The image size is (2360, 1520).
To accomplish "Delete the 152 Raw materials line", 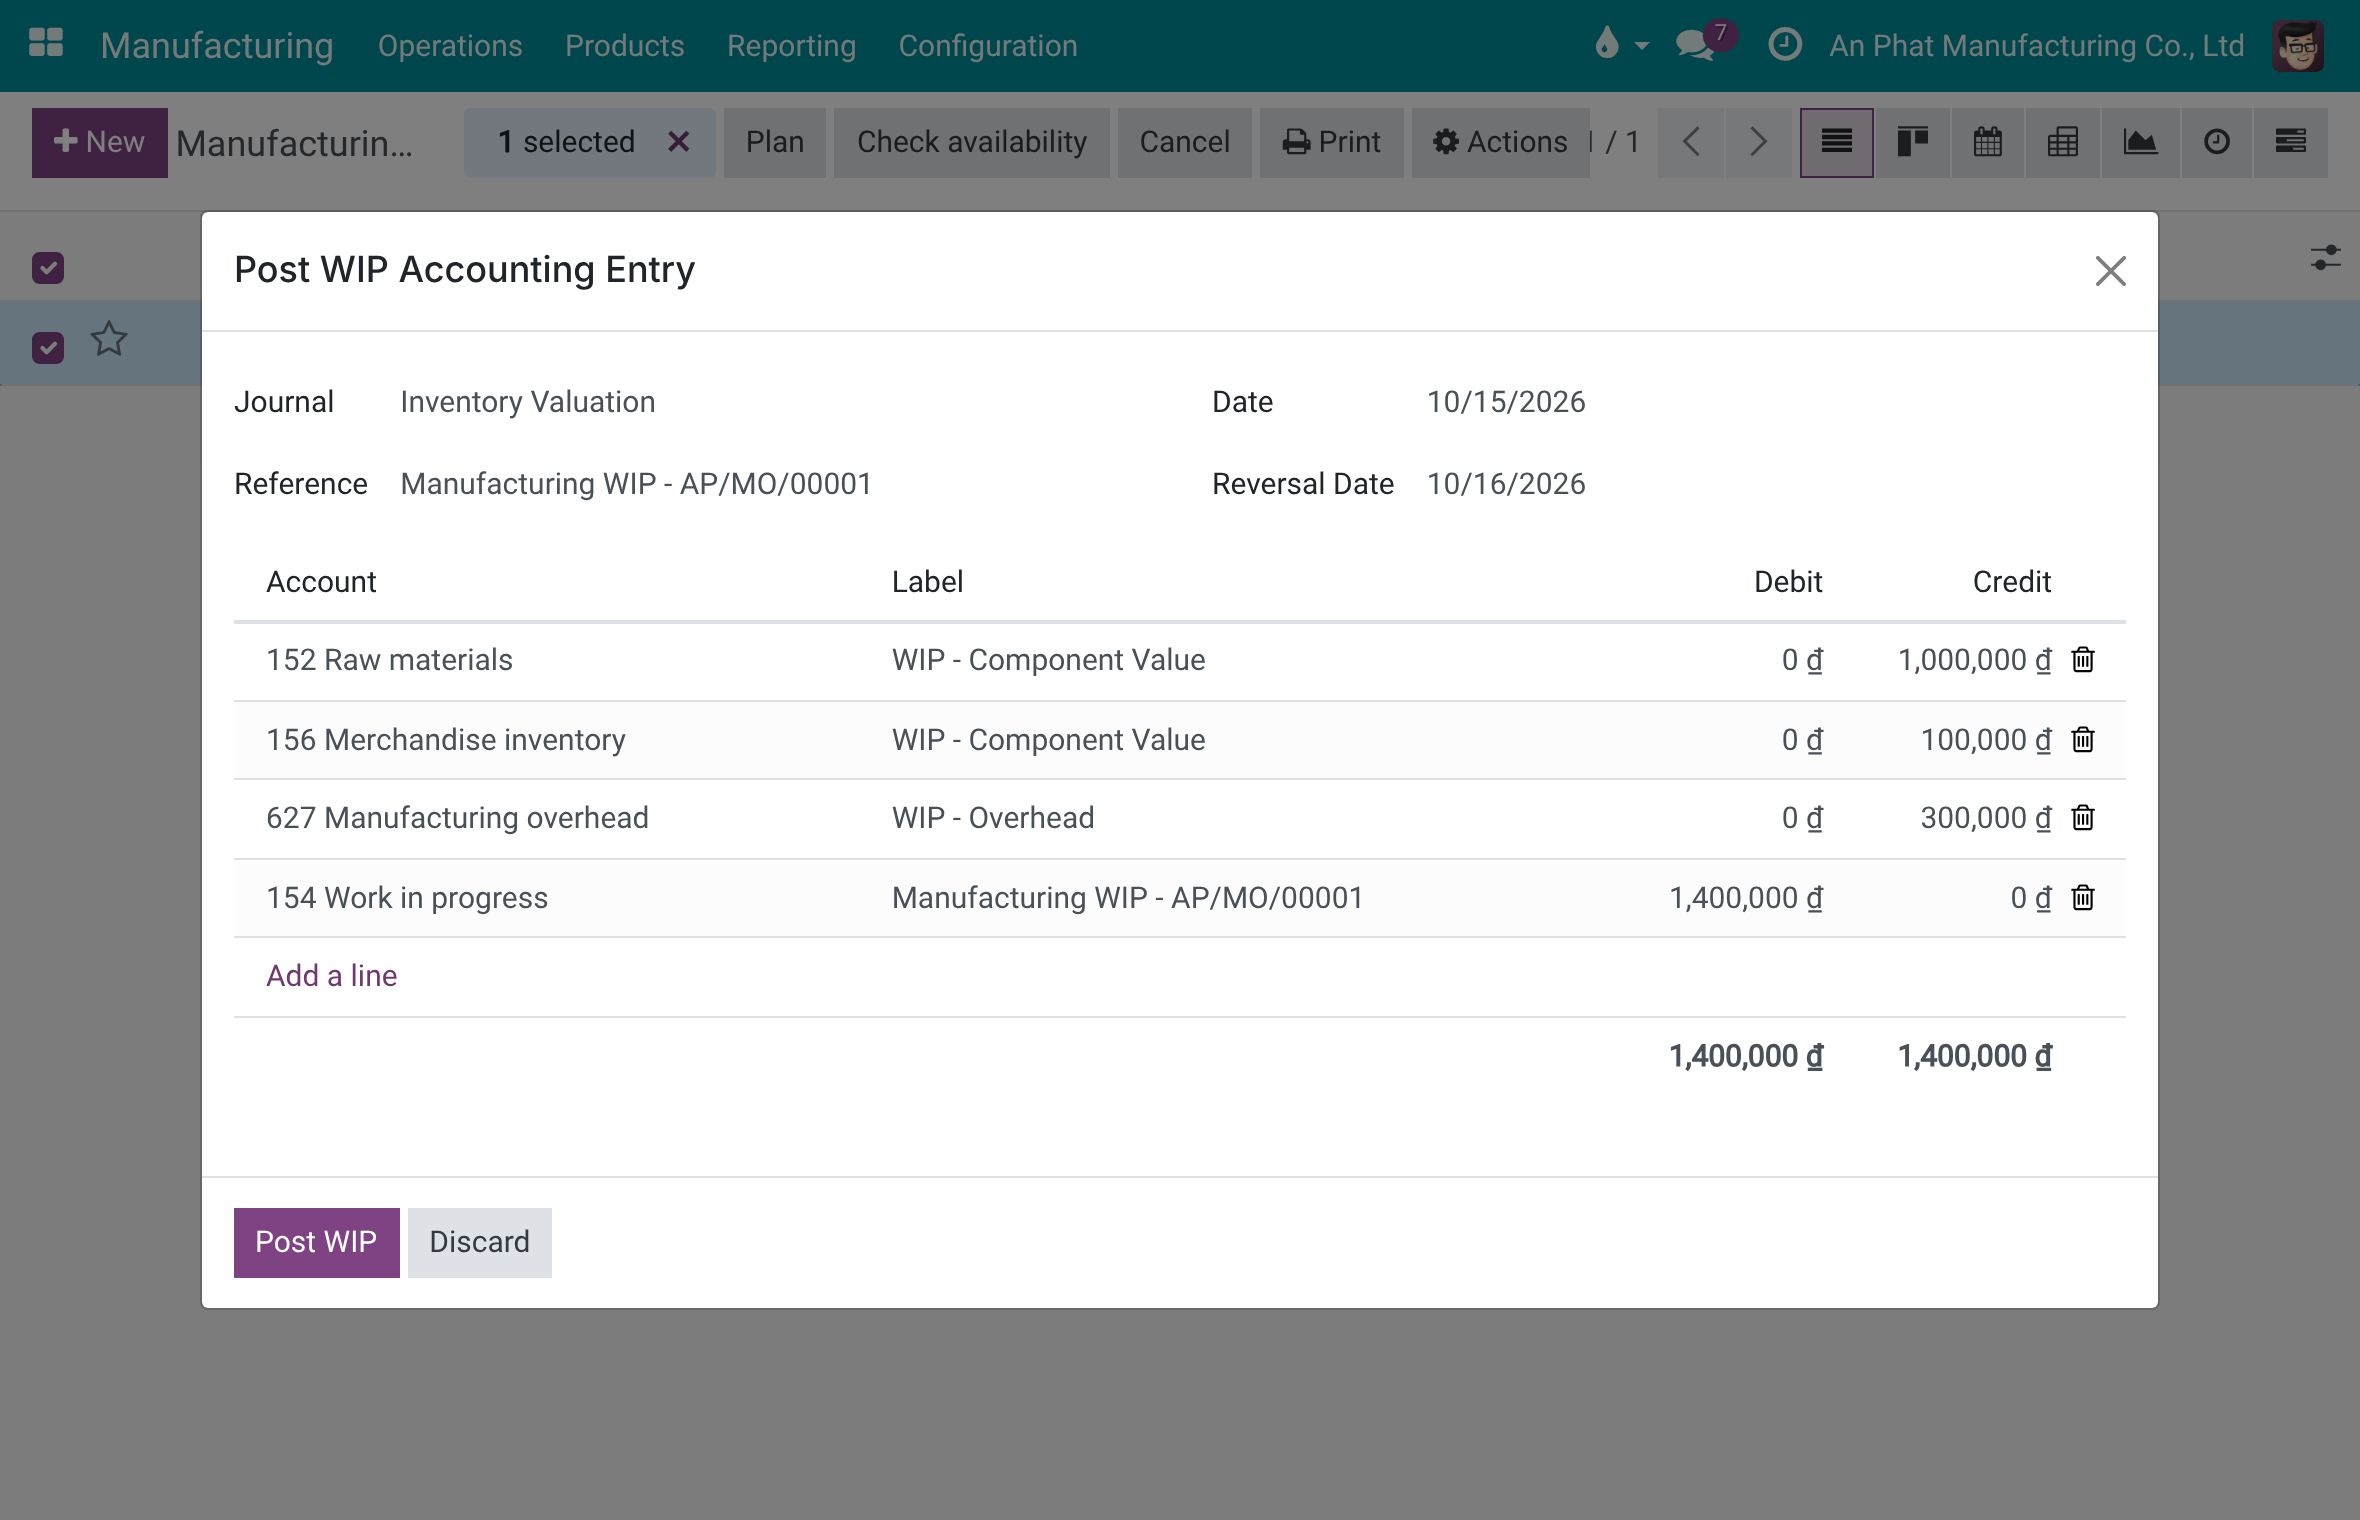I will [2083, 659].
